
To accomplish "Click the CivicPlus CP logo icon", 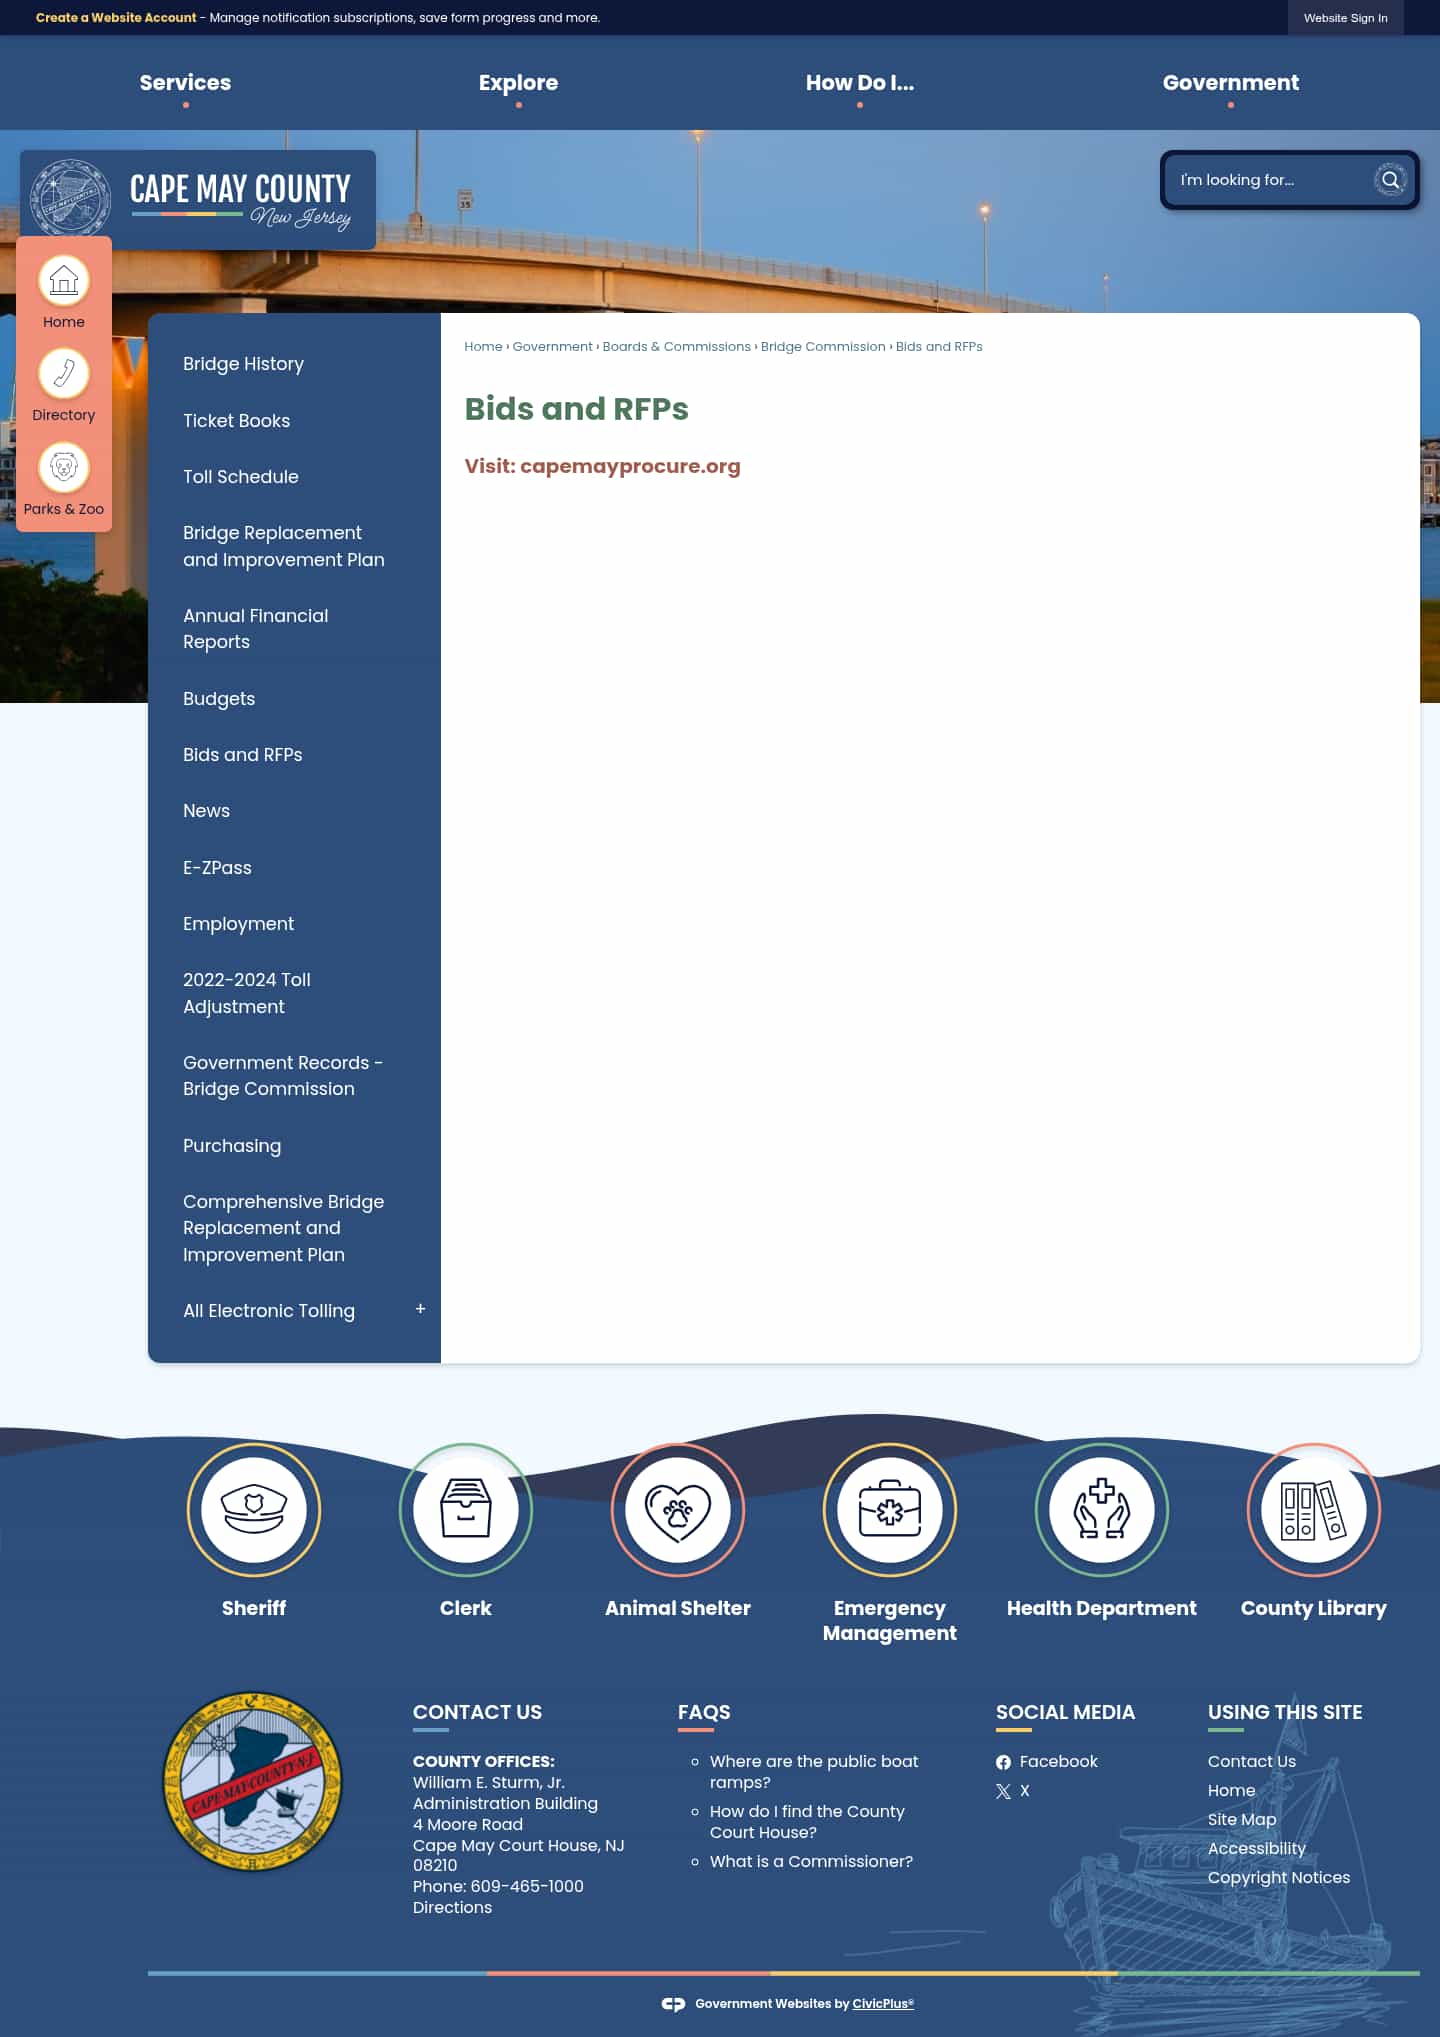I will pos(673,2004).
